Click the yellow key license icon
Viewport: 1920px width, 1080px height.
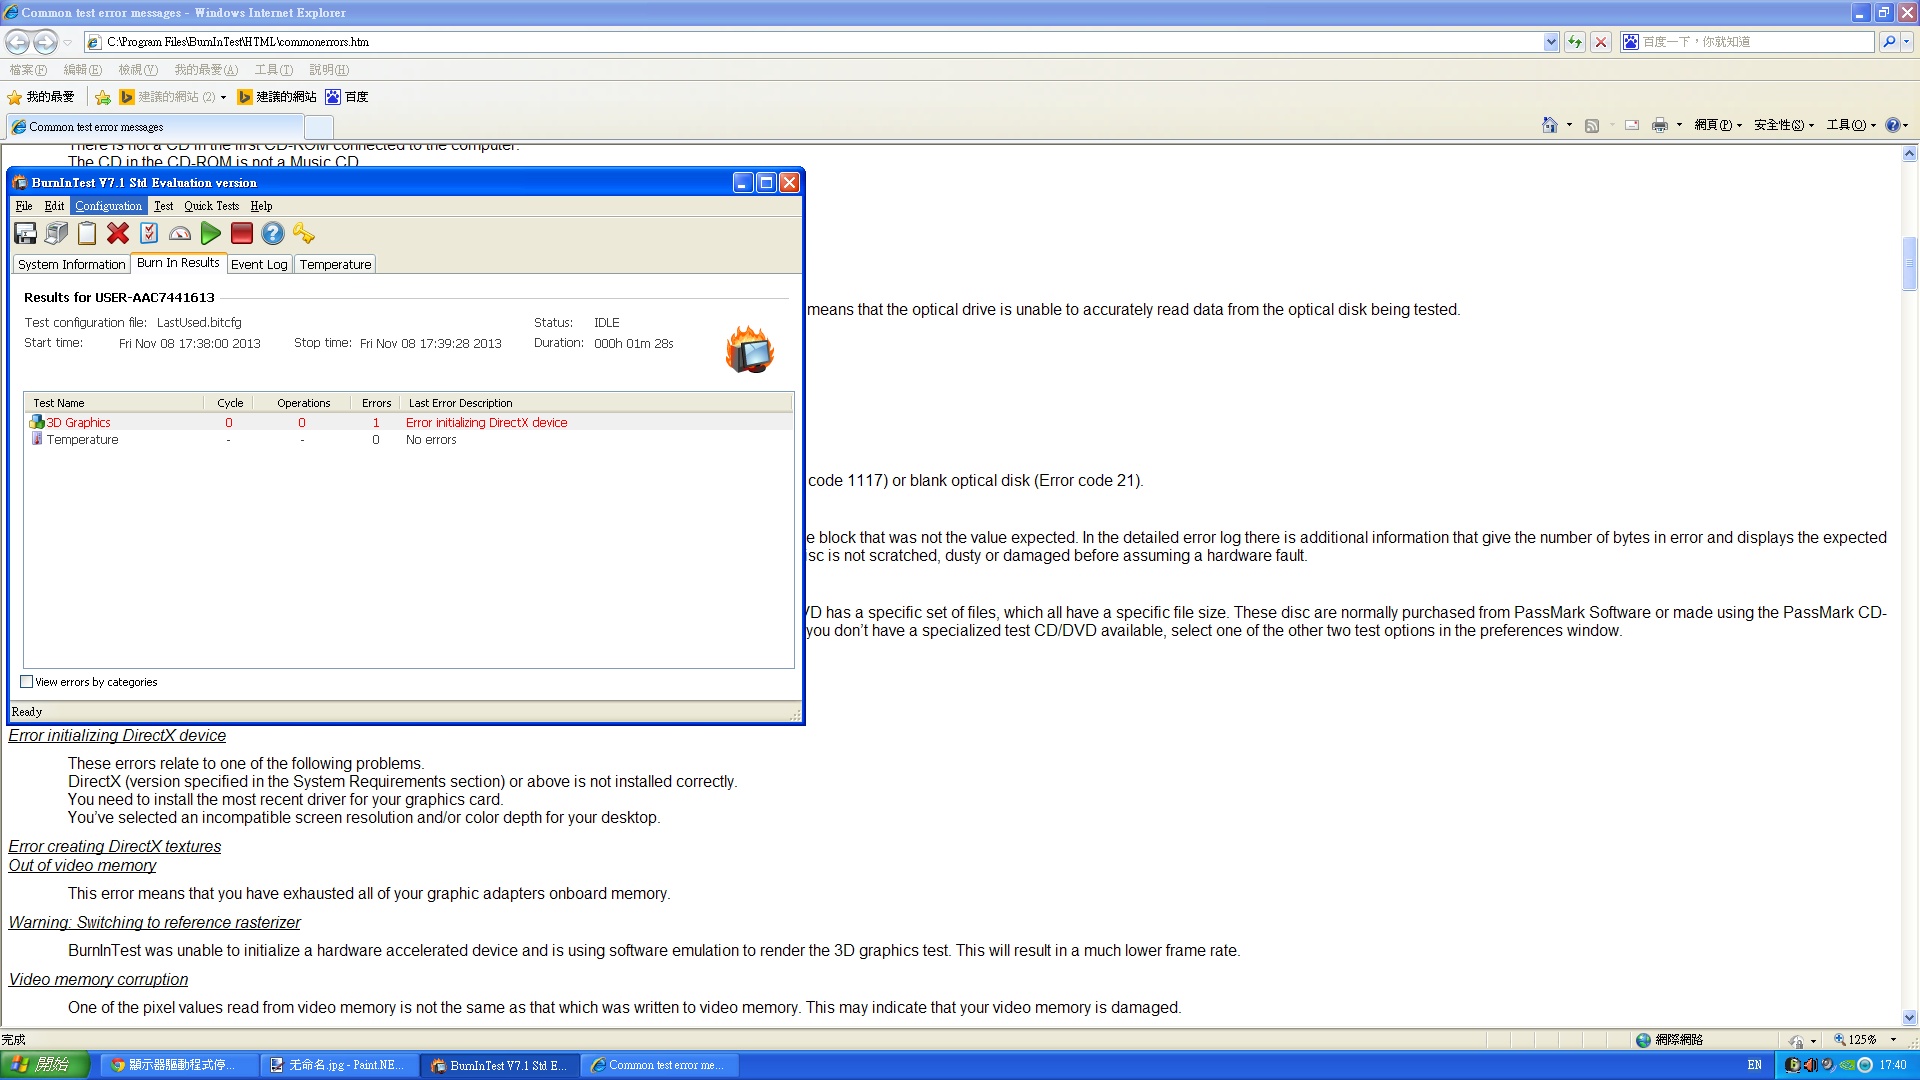coord(304,233)
